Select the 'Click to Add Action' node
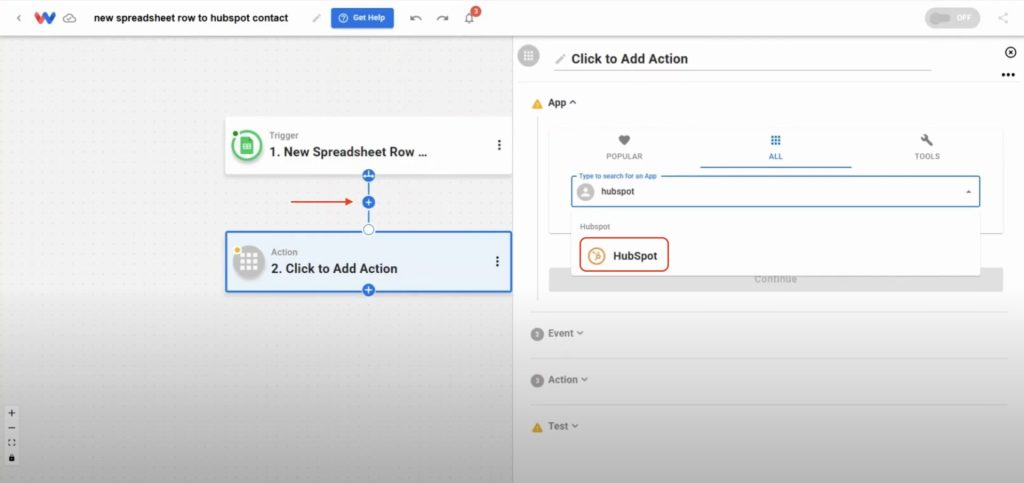Image resolution: width=1024 pixels, height=483 pixels. [368, 262]
